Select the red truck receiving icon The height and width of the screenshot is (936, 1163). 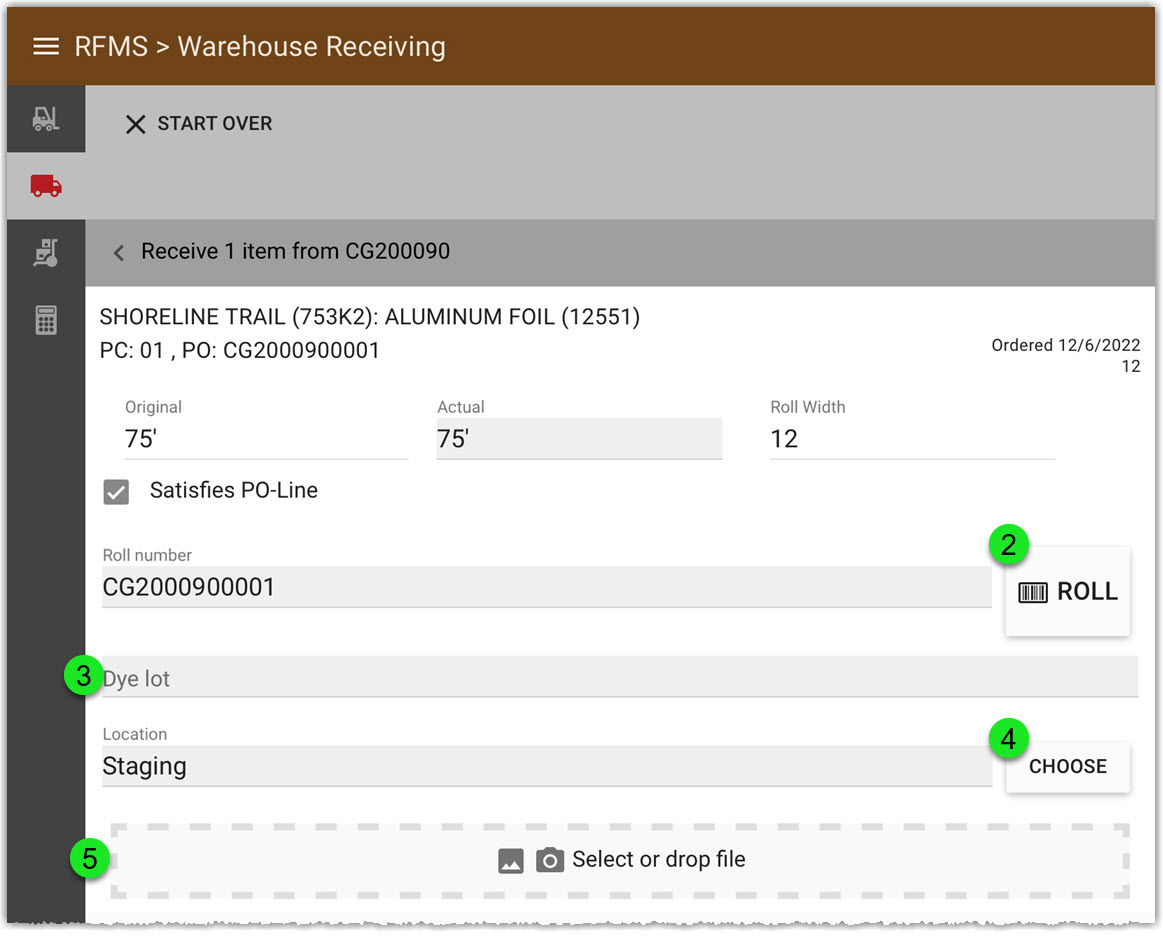pyautogui.click(x=45, y=185)
